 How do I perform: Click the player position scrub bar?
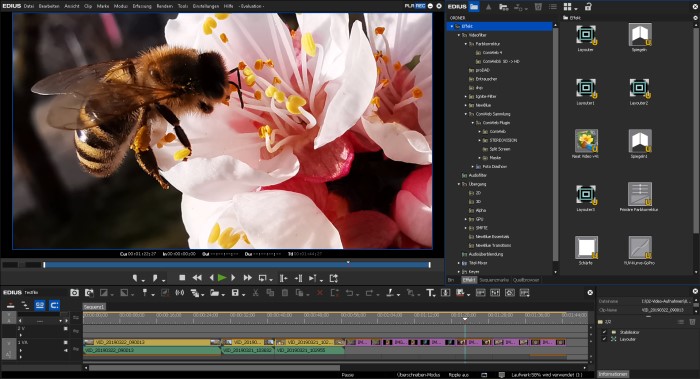[x=237, y=265]
